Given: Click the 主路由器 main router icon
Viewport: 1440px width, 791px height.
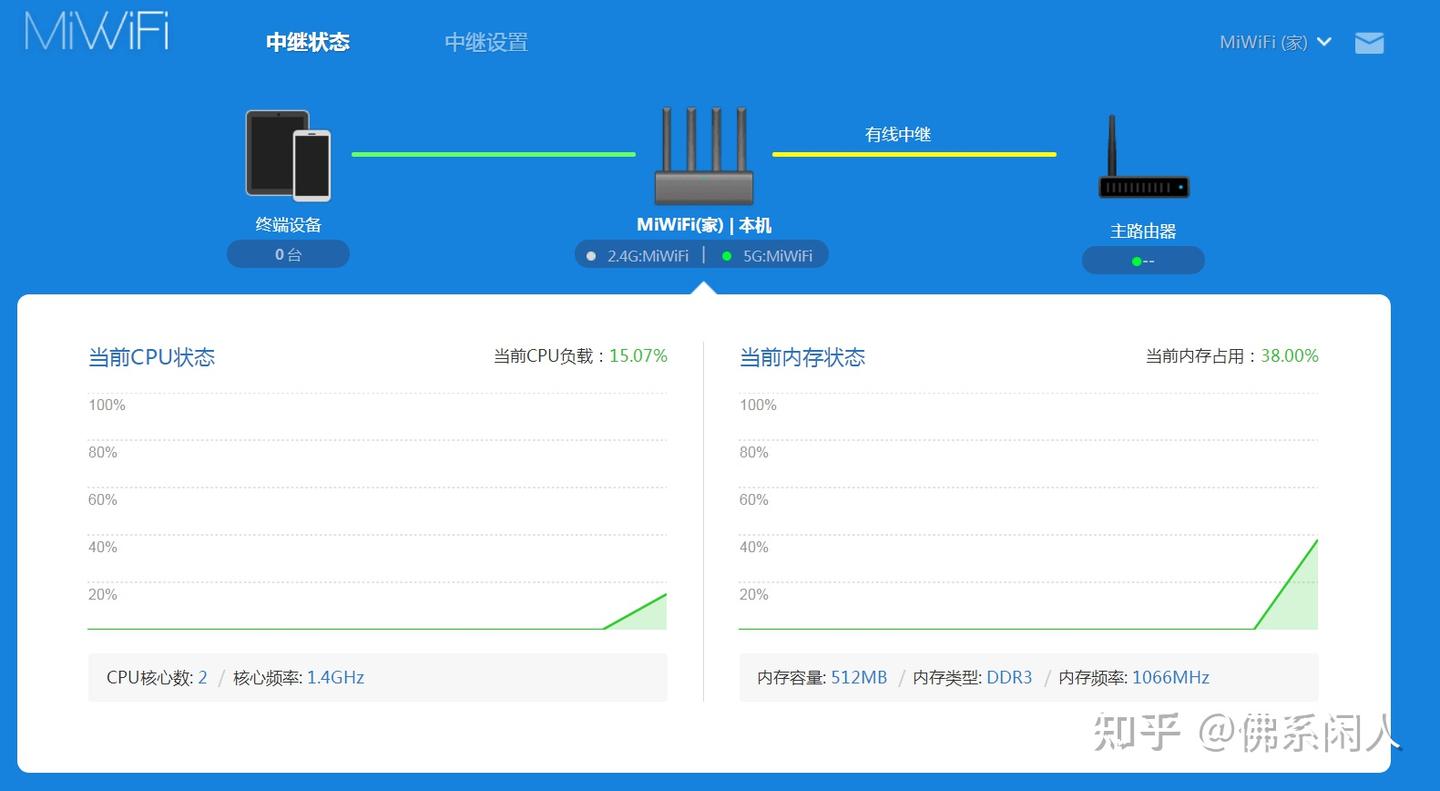Looking at the screenshot, I should pos(1143,155).
